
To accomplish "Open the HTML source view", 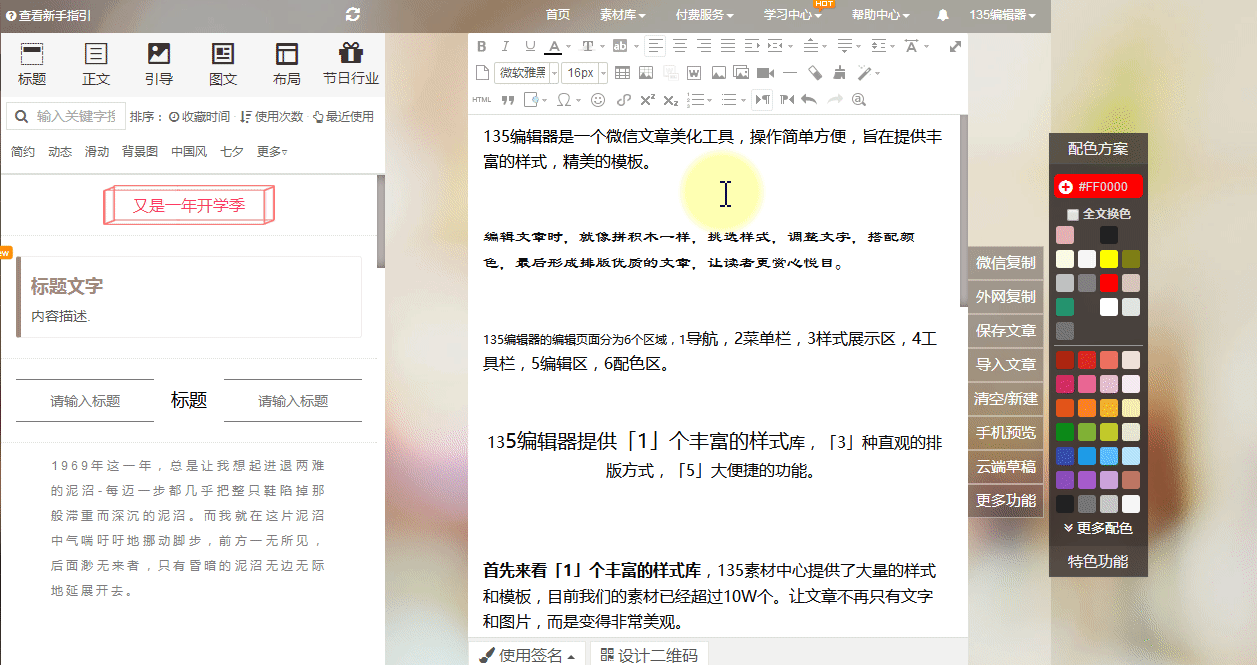I will coord(482,99).
